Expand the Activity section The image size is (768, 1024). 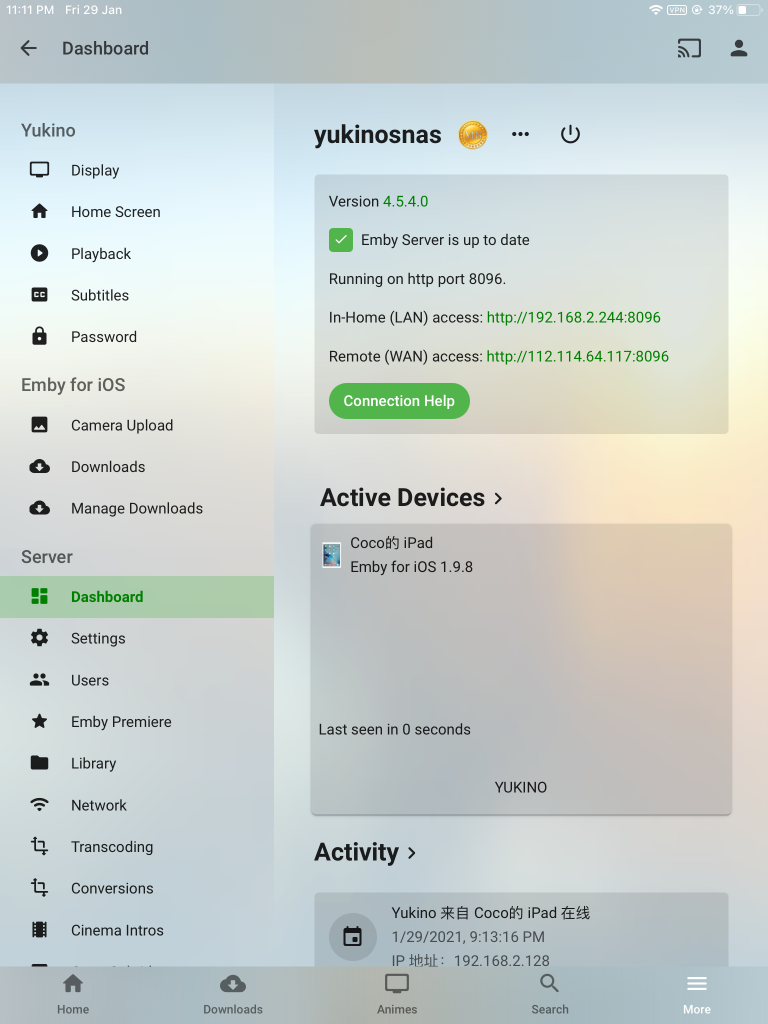(x=365, y=852)
